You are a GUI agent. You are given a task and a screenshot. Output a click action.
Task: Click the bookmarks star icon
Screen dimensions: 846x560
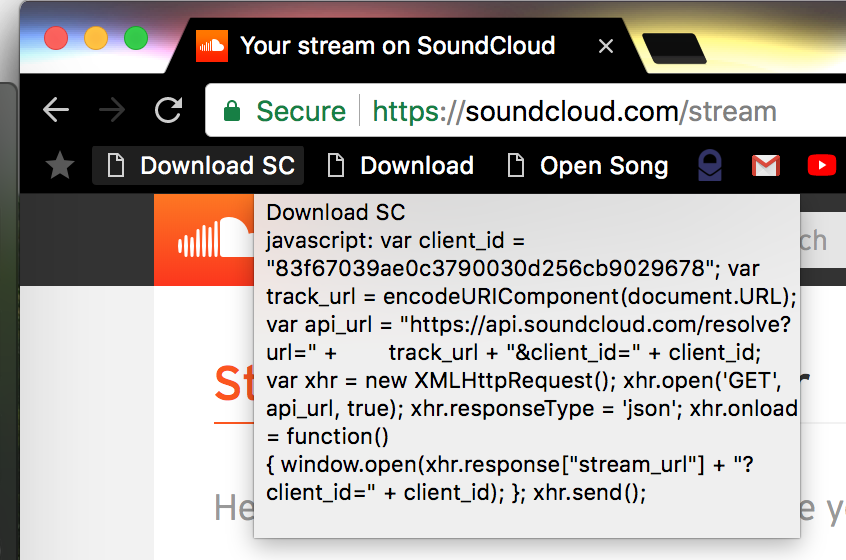[61, 166]
